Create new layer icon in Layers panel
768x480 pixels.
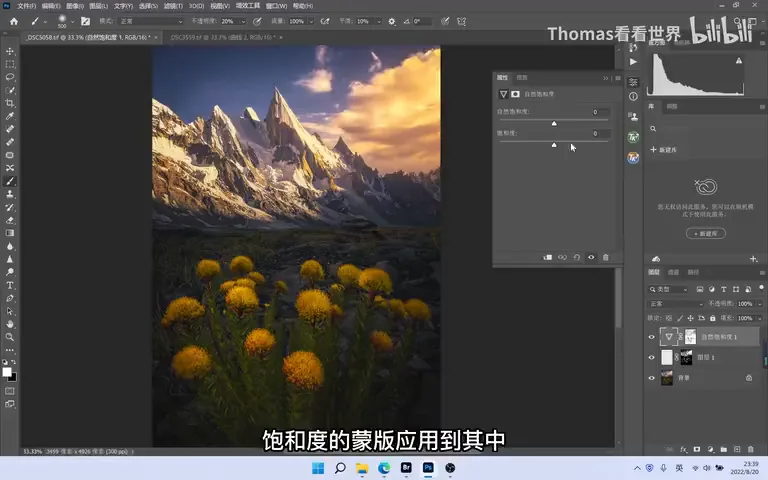tap(737, 449)
